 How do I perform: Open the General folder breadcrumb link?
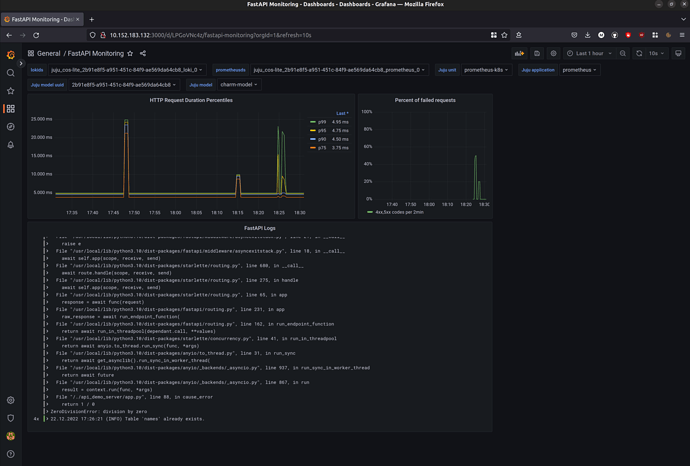pyautogui.click(x=48, y=53)
